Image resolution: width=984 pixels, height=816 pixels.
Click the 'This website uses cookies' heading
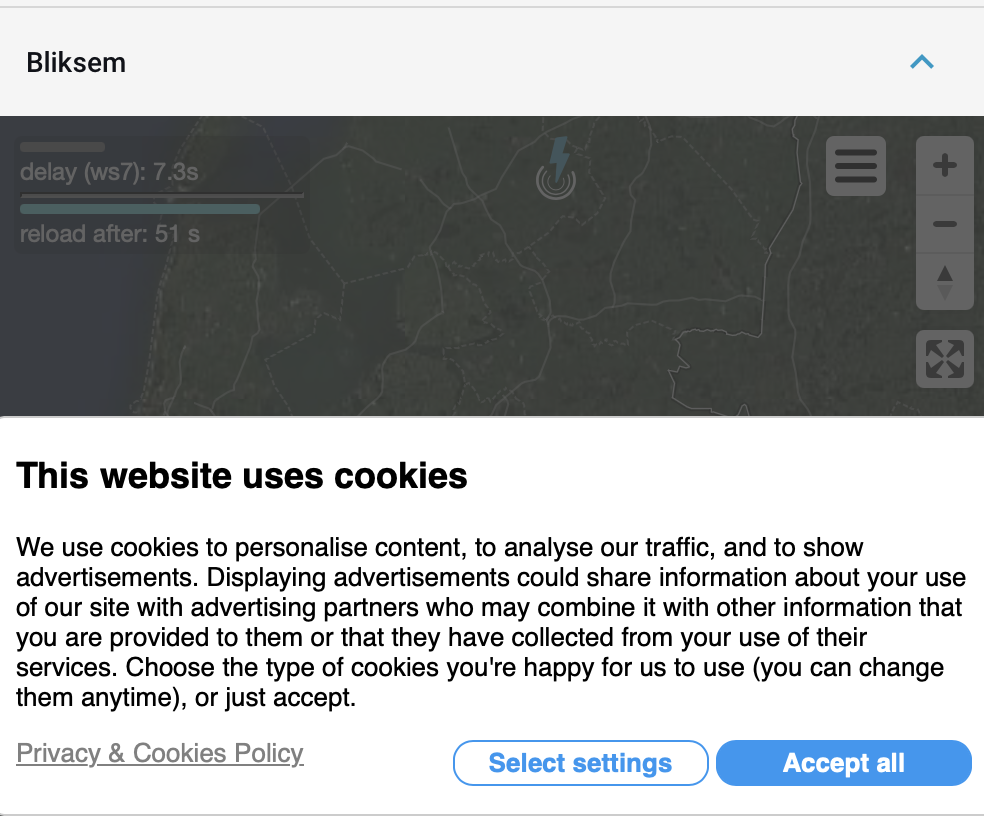point(242,475)
